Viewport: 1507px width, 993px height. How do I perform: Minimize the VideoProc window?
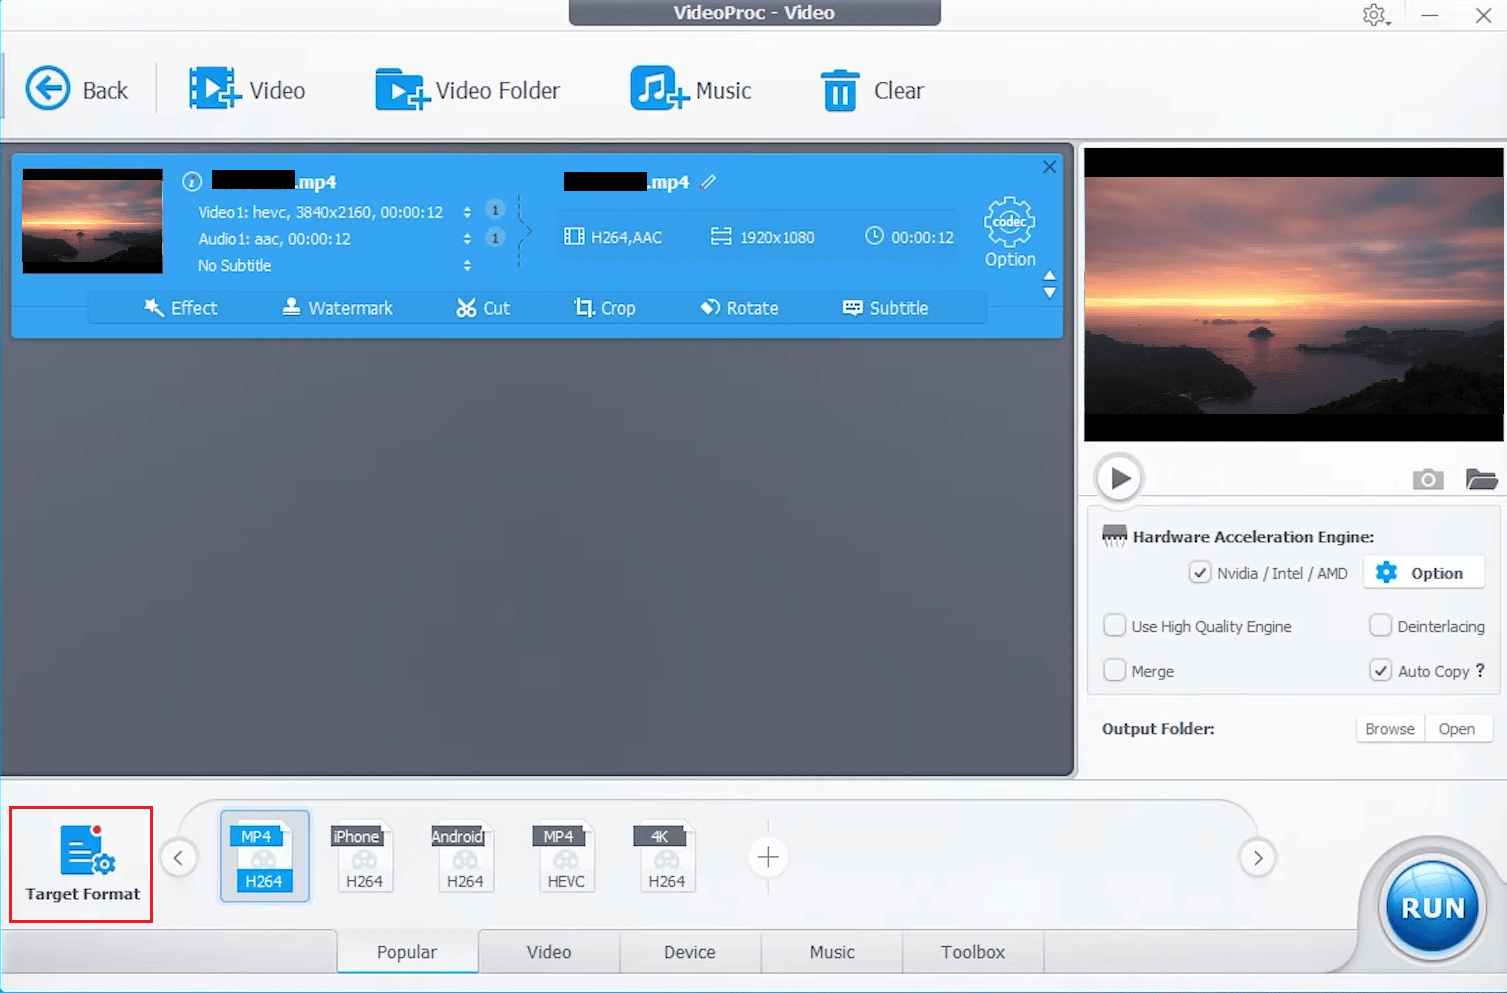click(x=1430, y=15)
